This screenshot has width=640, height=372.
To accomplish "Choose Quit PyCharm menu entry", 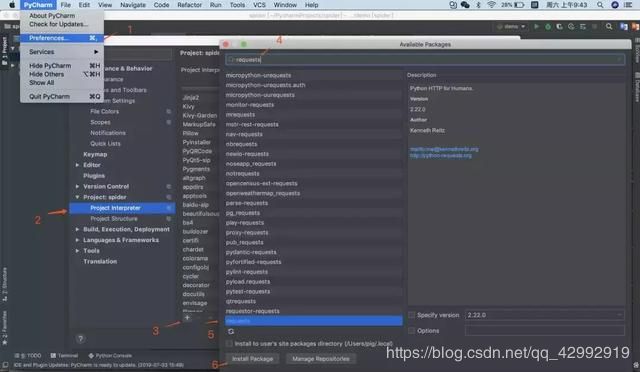I will pos(62,96).
